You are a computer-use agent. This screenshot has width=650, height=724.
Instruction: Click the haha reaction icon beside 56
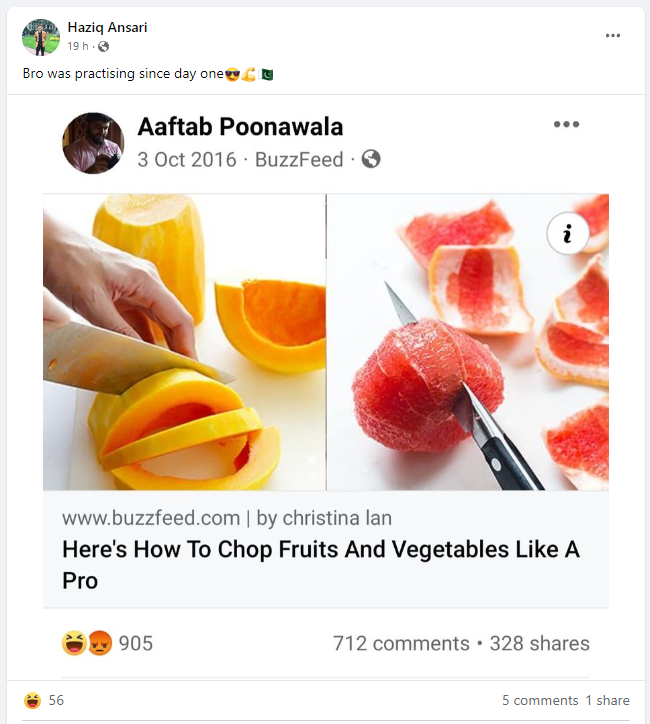(x=32, y=701)
